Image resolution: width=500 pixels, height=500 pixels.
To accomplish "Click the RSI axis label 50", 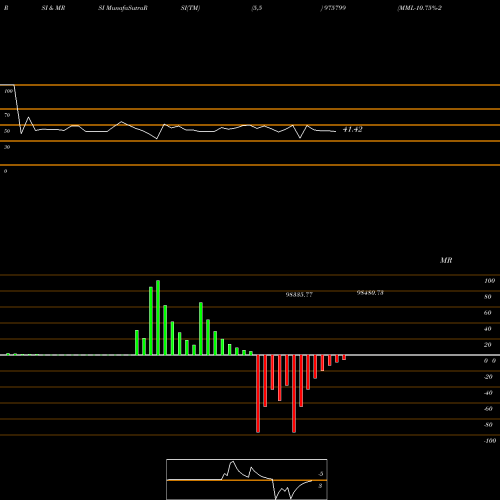I will click(7, 131).
